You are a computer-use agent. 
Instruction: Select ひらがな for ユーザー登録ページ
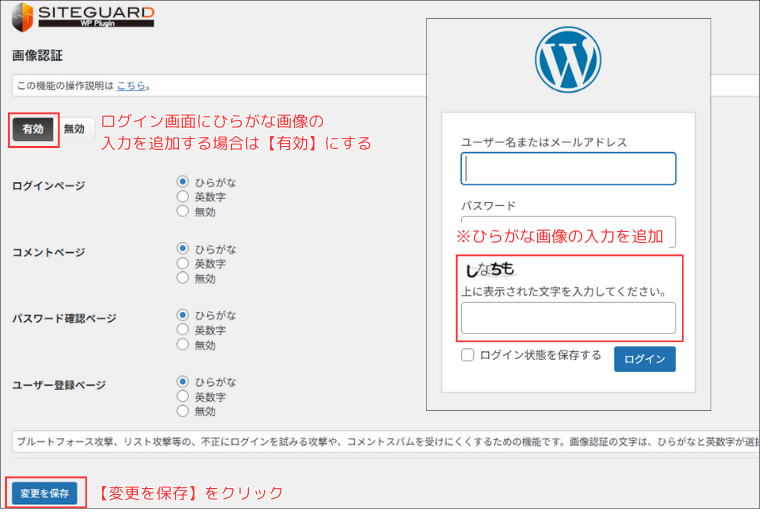point(183,381)
